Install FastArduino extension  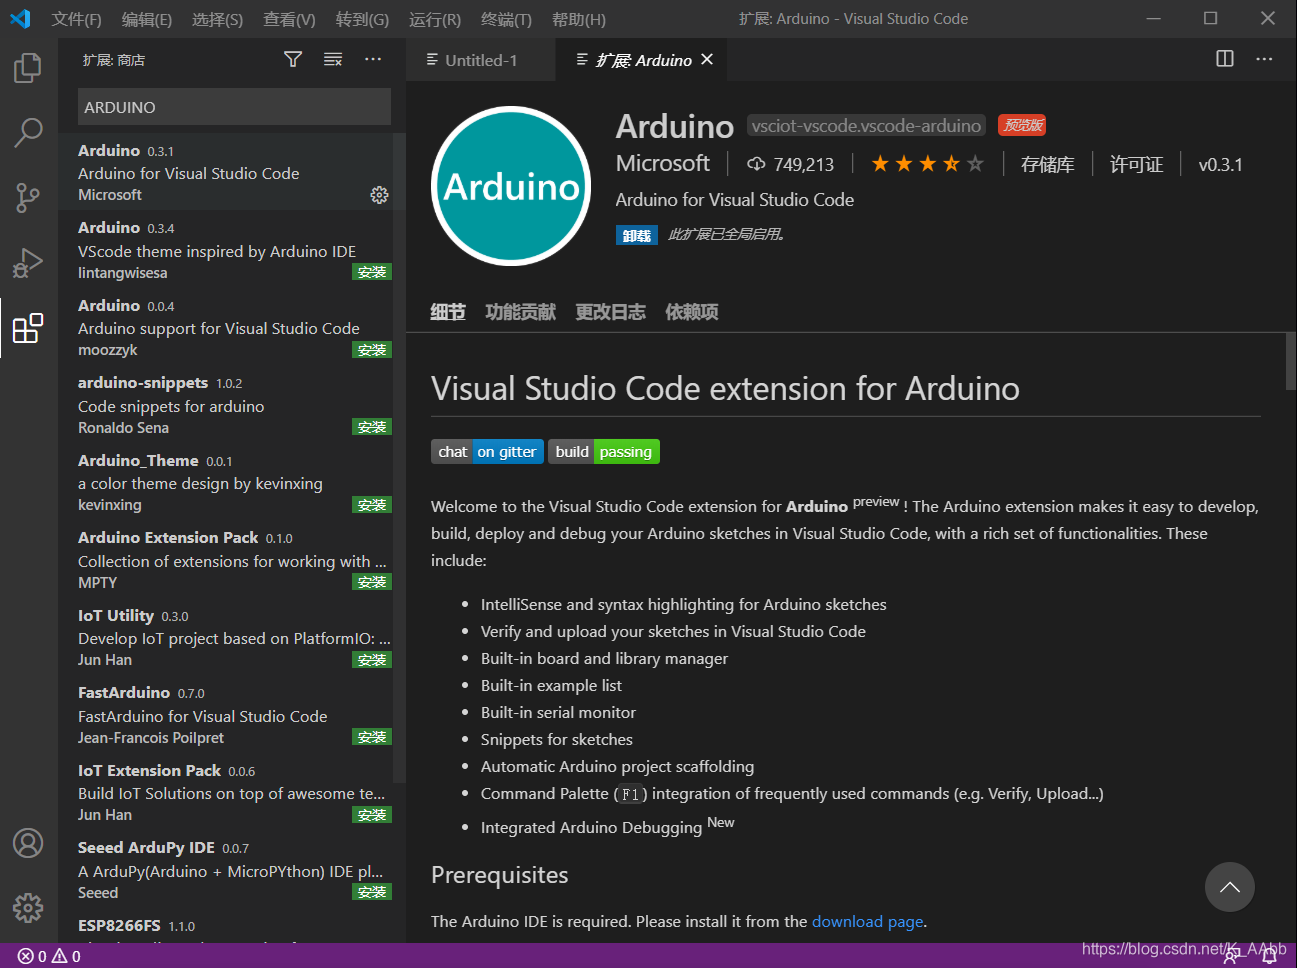(372, 737)
